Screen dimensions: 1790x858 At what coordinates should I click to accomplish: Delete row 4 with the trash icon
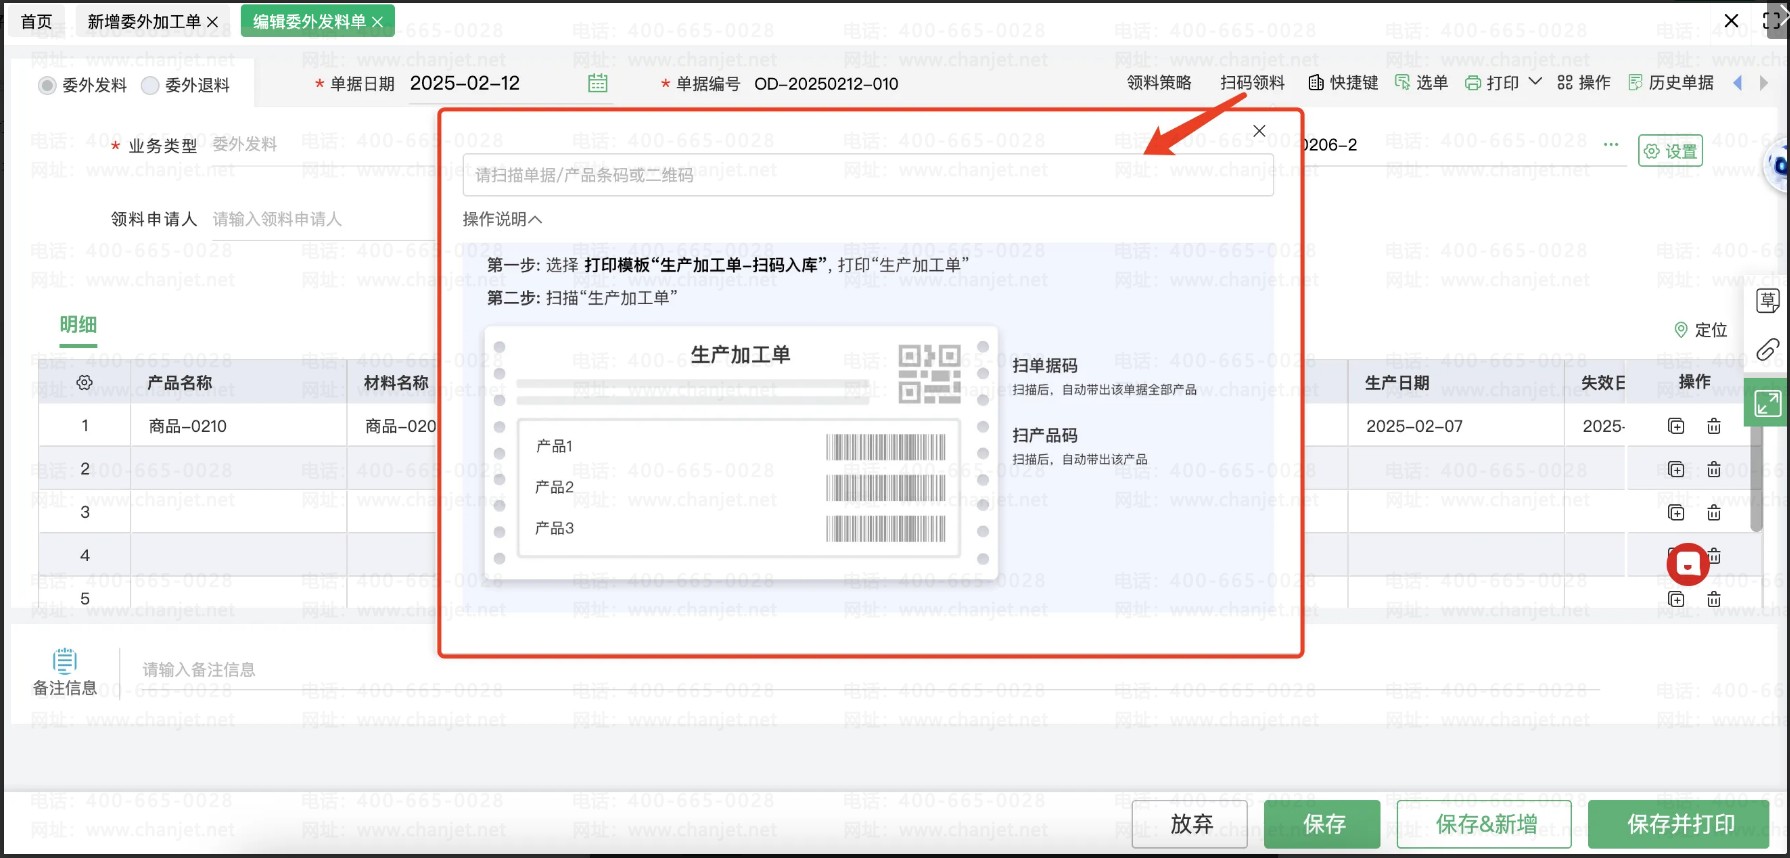pos(1714,556)
